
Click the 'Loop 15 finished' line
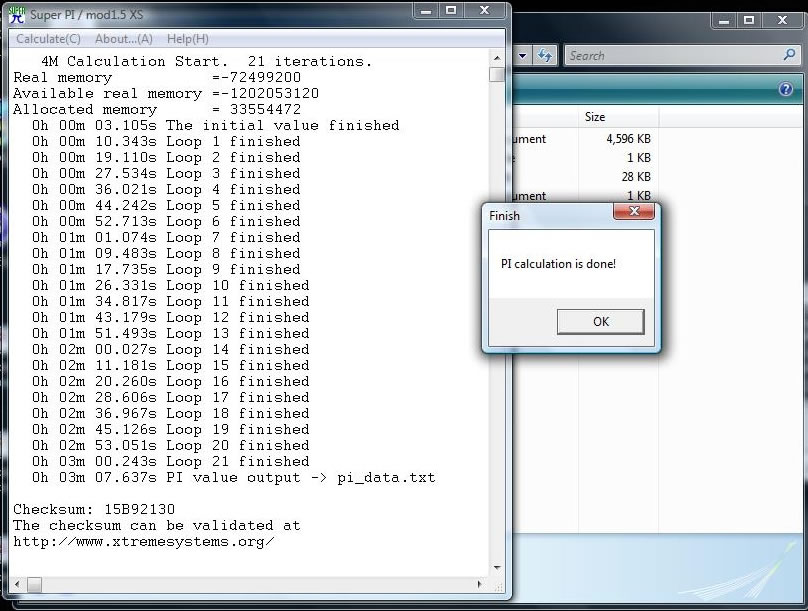[171, 365]
